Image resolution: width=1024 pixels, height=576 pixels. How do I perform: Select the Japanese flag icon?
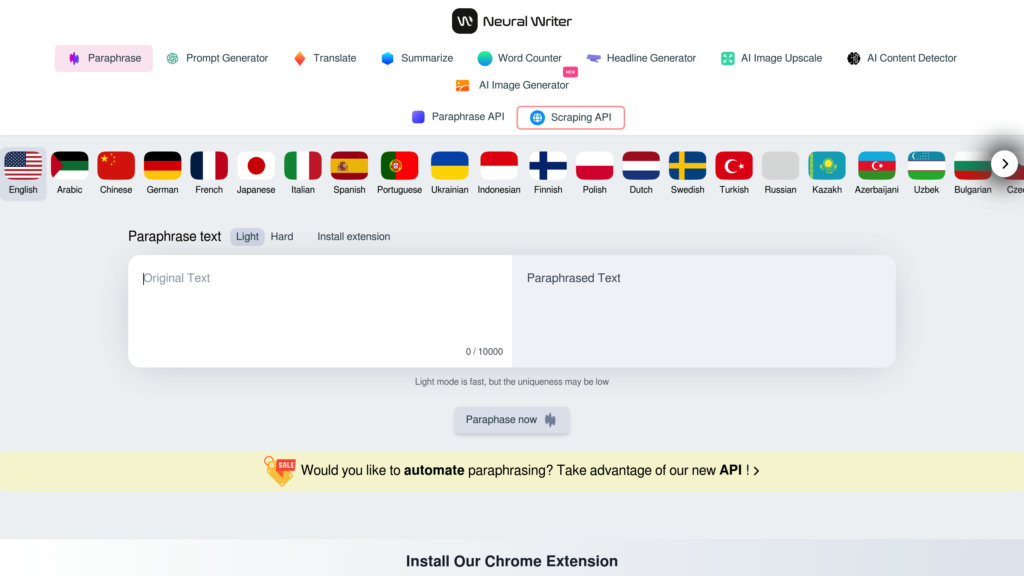point(256,166)
